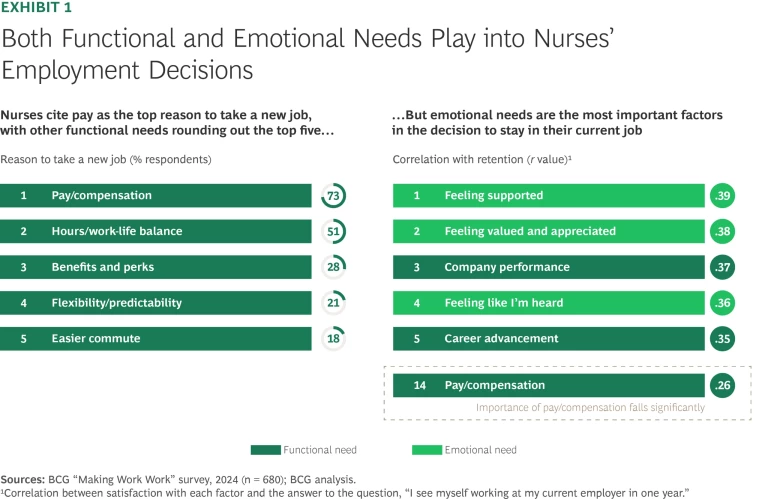768x499 pixels.
Task: Click the 28 percent circle indicator
Action: tap(333, 267)
